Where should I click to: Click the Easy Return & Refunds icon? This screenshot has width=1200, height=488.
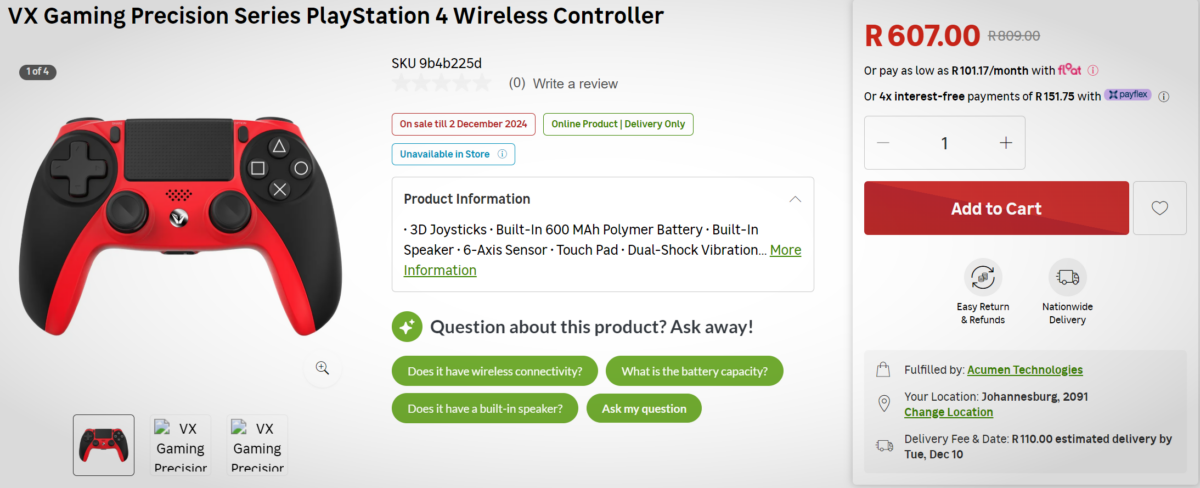984,277
